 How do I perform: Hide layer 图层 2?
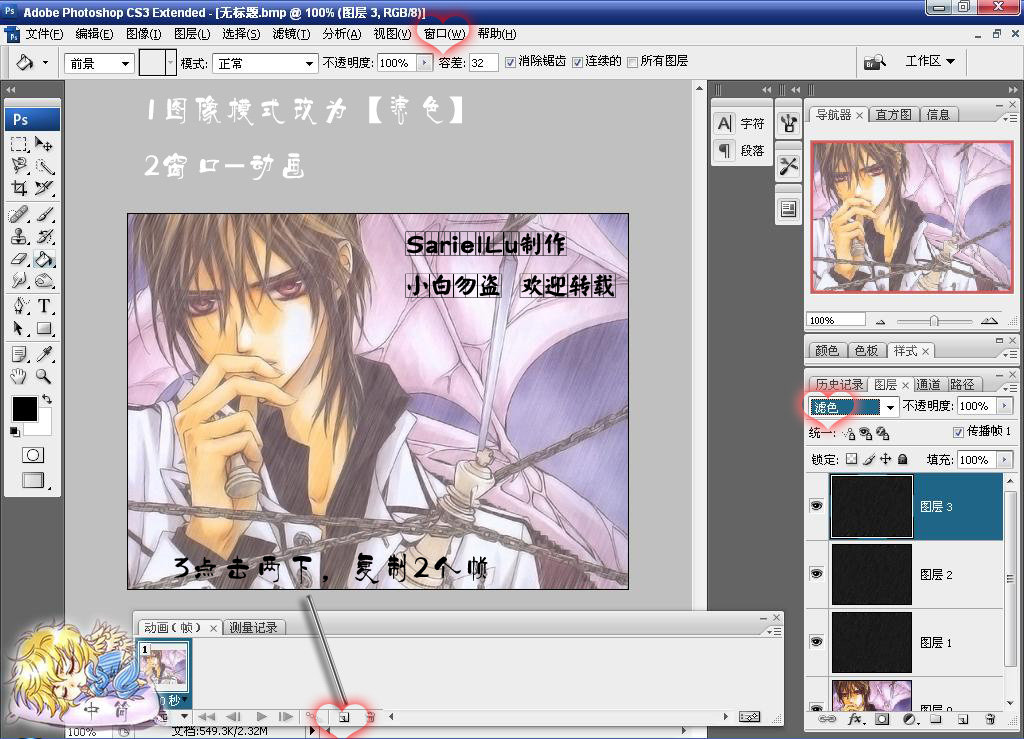[816, 574]
